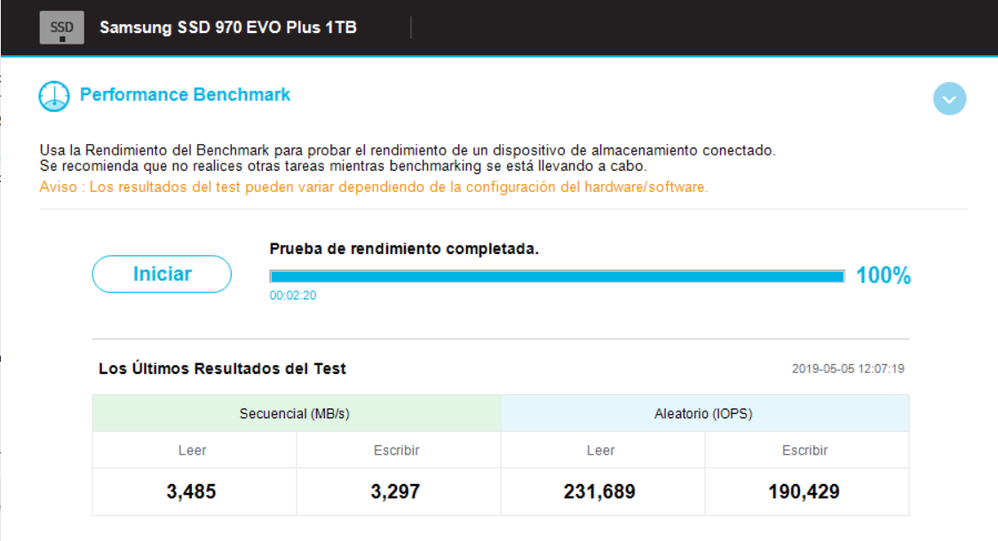Click the Leer label under Aleatorio
This screenshot has height=541, width=998.
point(601,450)
